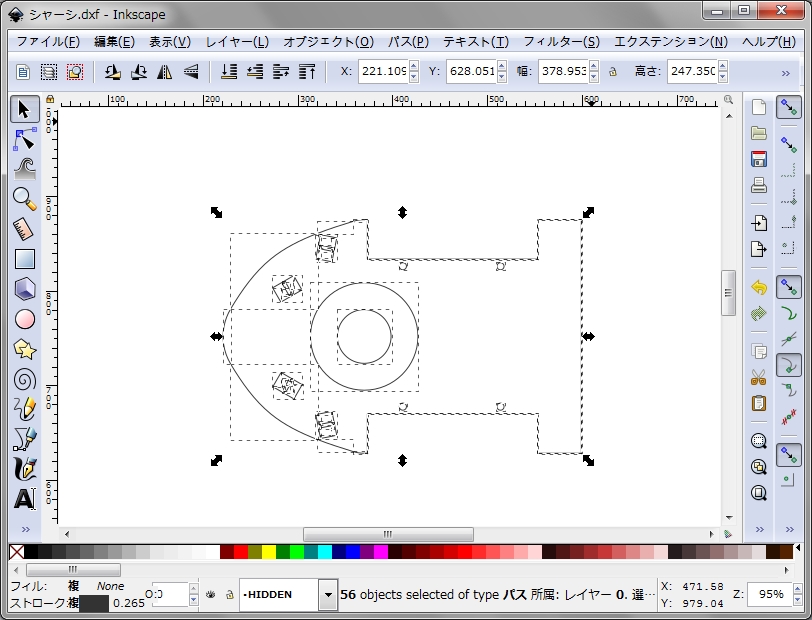The image size is (812, 620).
Task: Increase the width spinner
Action: tap(594, 66)
